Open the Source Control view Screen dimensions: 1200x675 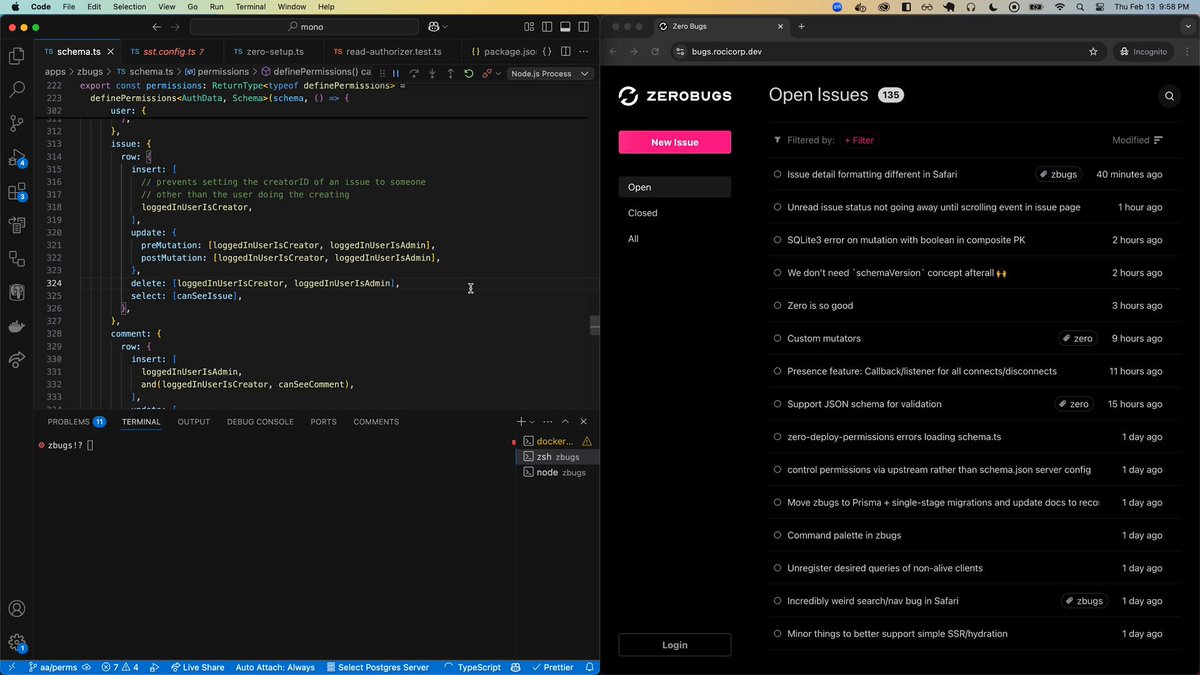tap(17, 124)
